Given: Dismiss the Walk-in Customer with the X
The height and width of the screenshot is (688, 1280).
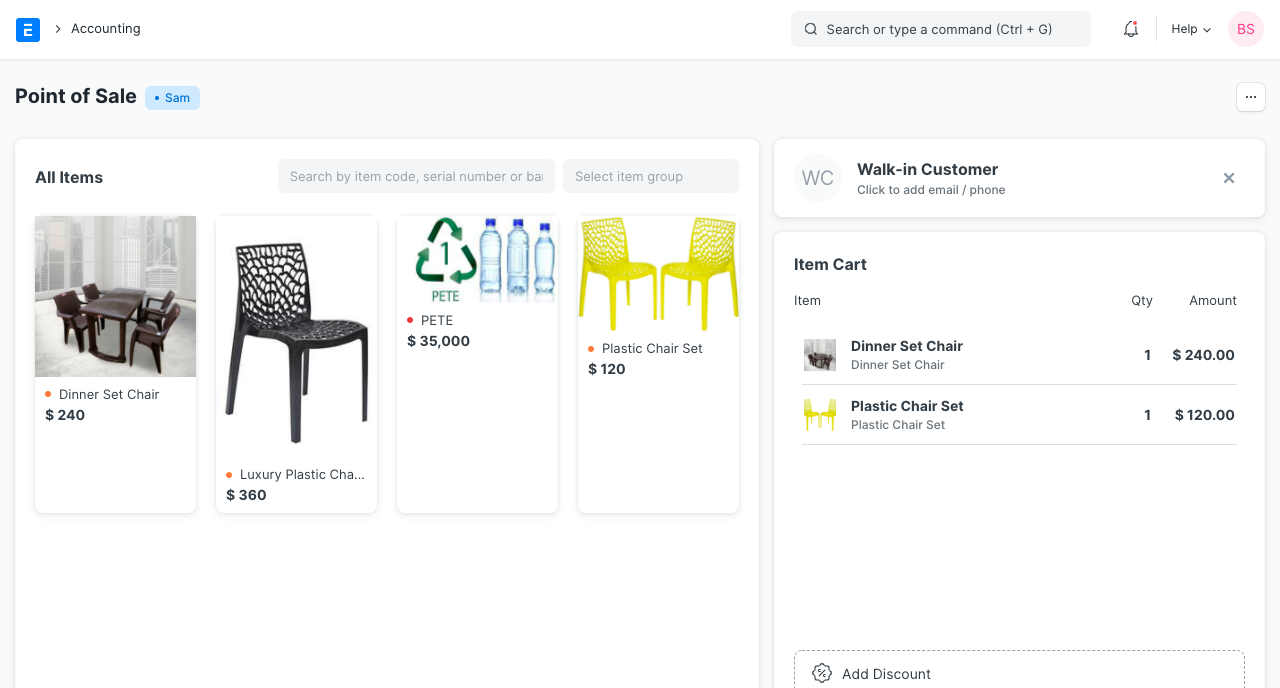Looking at the screenshot, I should point(1228,178).
